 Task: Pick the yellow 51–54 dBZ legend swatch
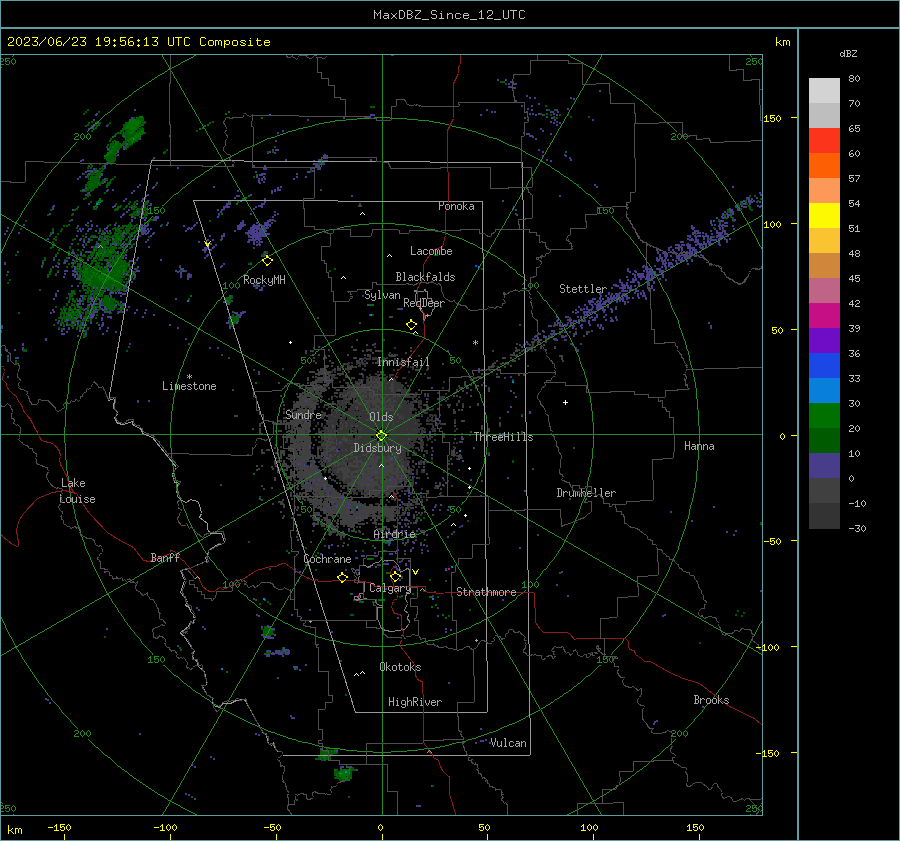824,216
